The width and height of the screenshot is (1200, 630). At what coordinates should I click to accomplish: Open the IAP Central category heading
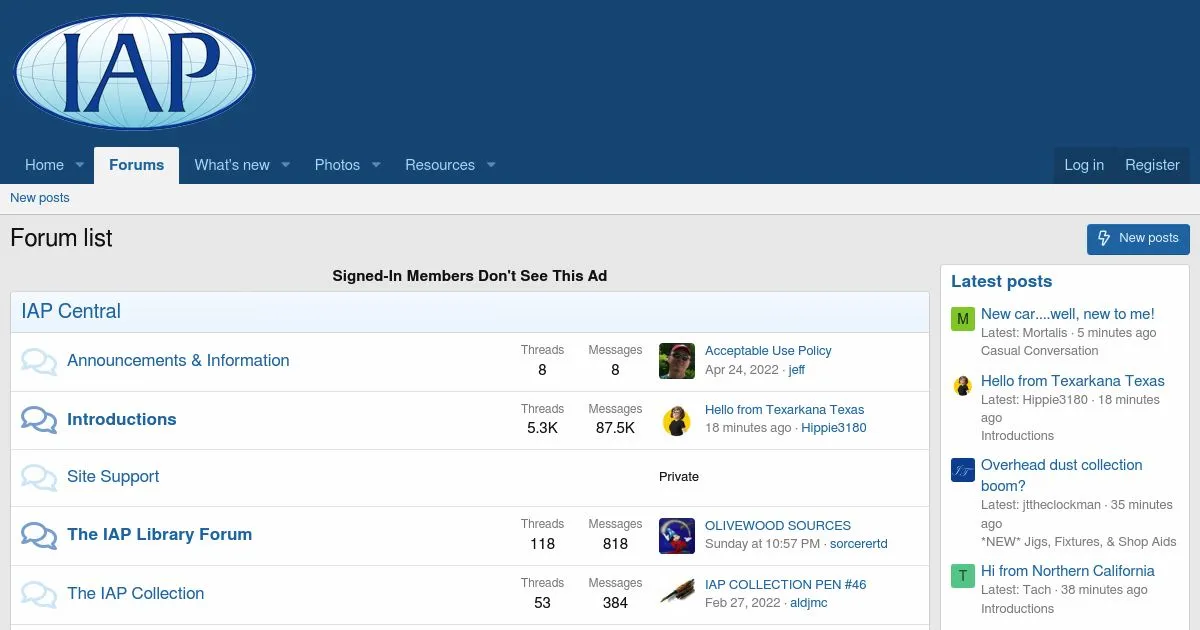pos(71,311)
